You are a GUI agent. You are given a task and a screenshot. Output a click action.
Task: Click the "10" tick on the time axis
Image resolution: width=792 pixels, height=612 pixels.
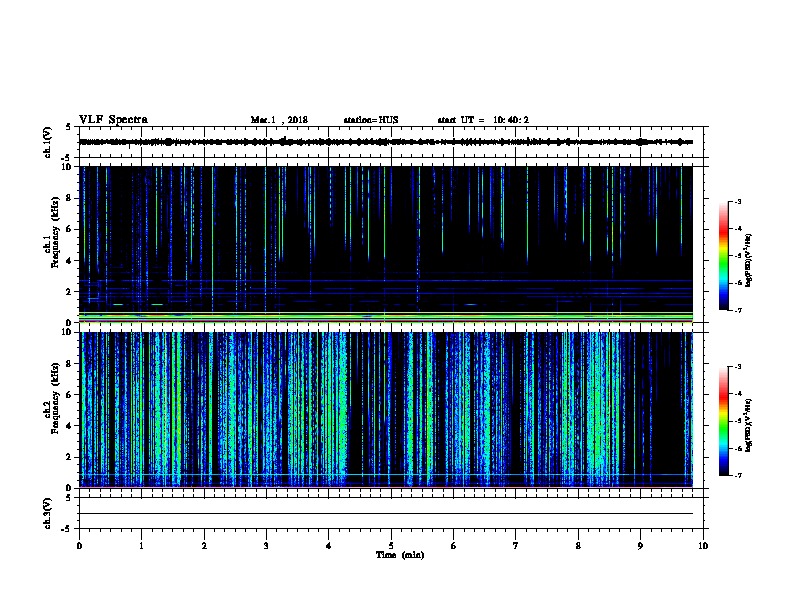(703, 545)
